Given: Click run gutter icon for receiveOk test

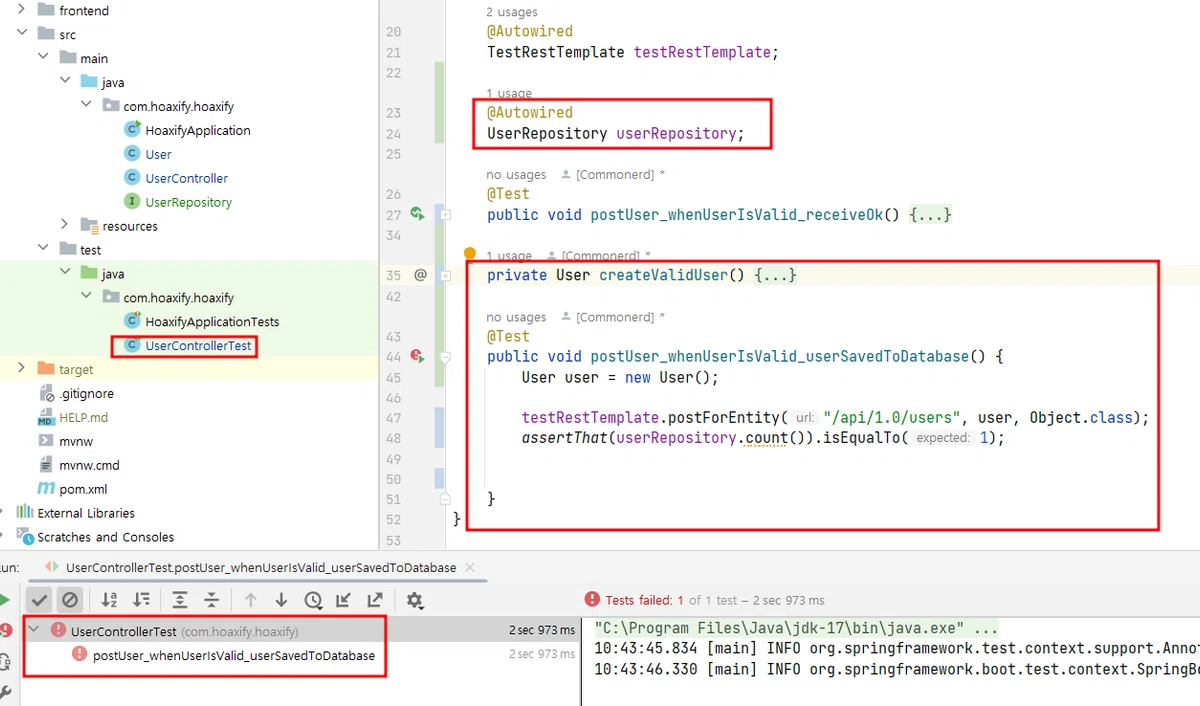Looking at the screenshot, I should click(419, 214).
